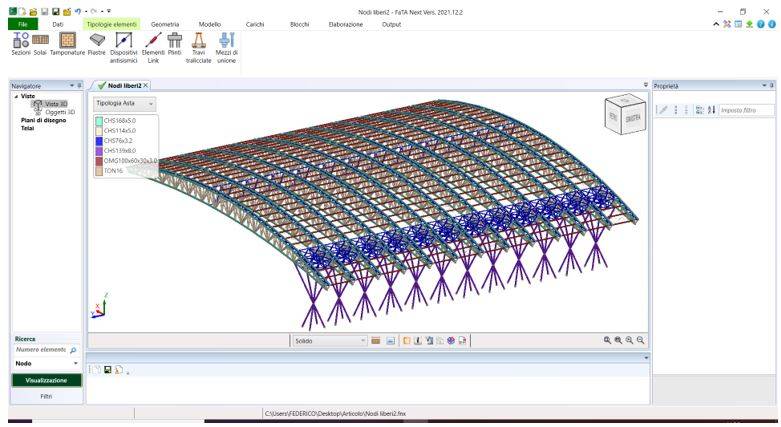Switch to the Blocchi ribbon tab
Viewport: 781px width, 427px height.
[x=299, y=24]
